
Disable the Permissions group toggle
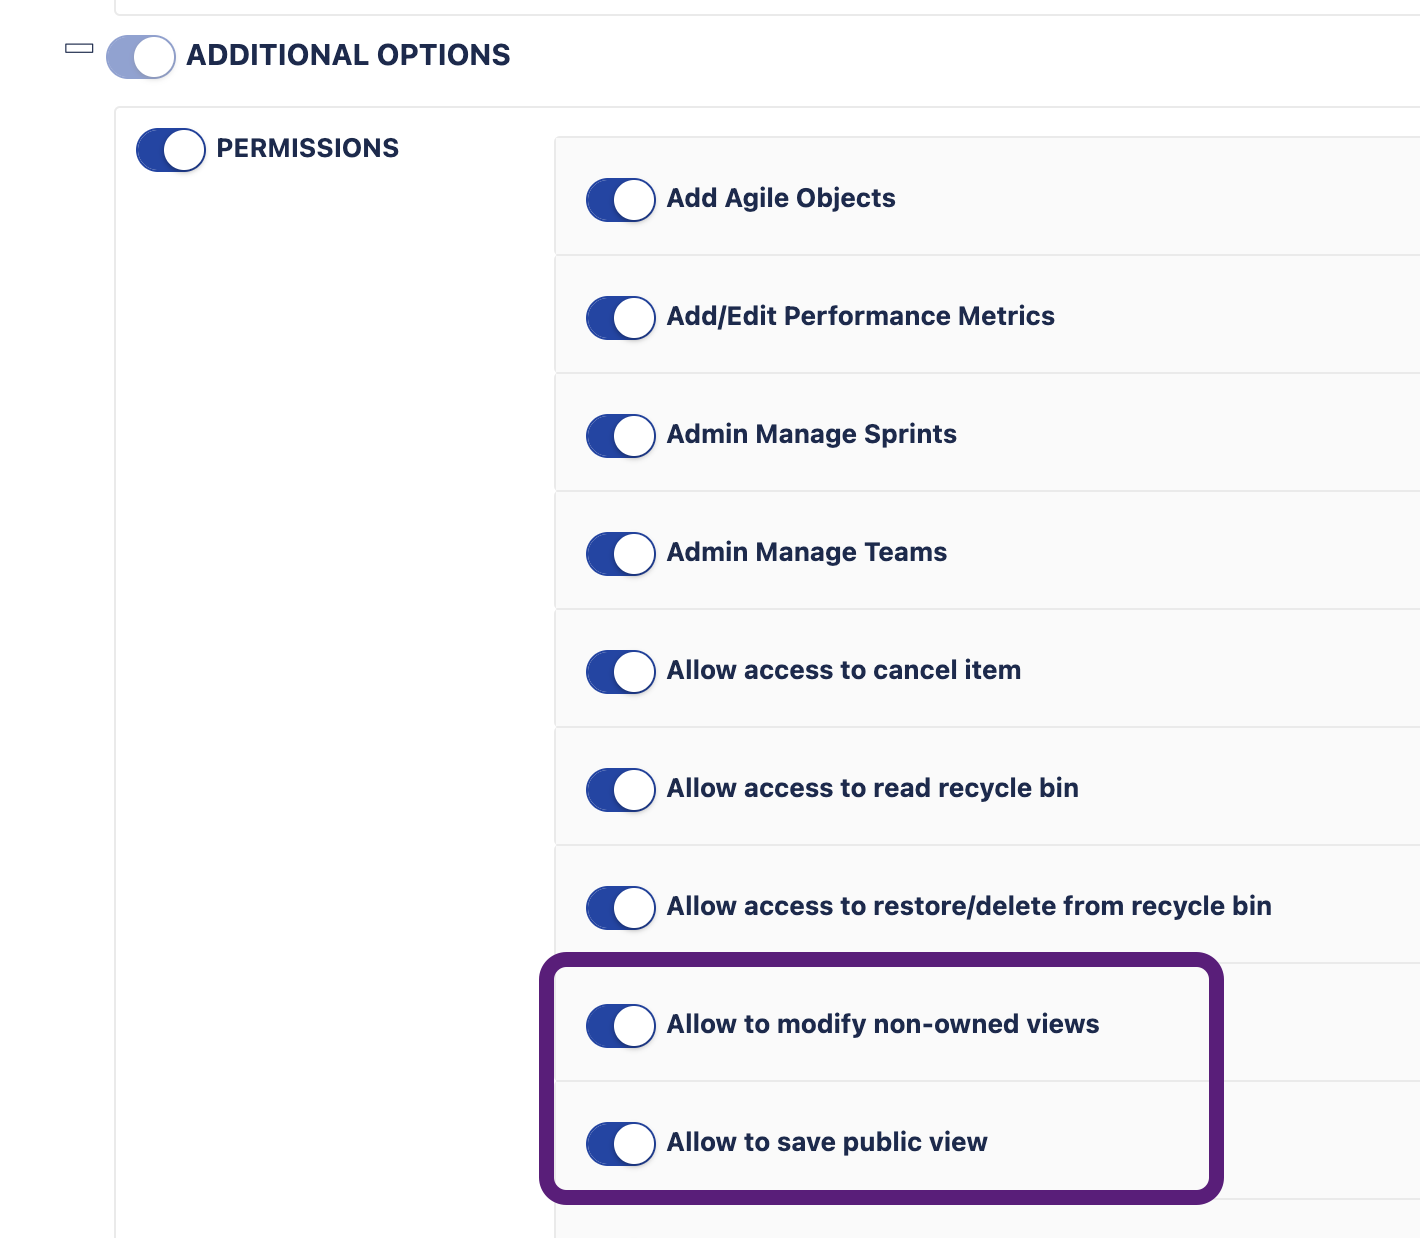click(x=171, y=150)
